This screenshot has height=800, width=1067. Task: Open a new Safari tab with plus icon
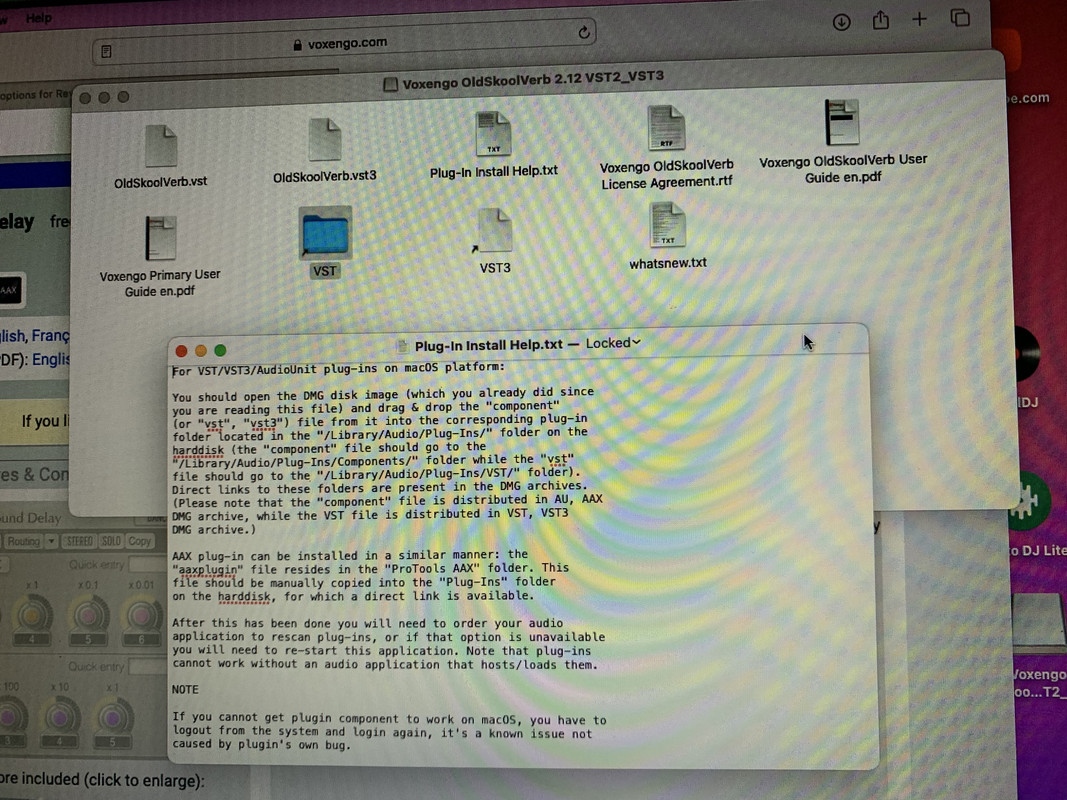pos(919,19)
